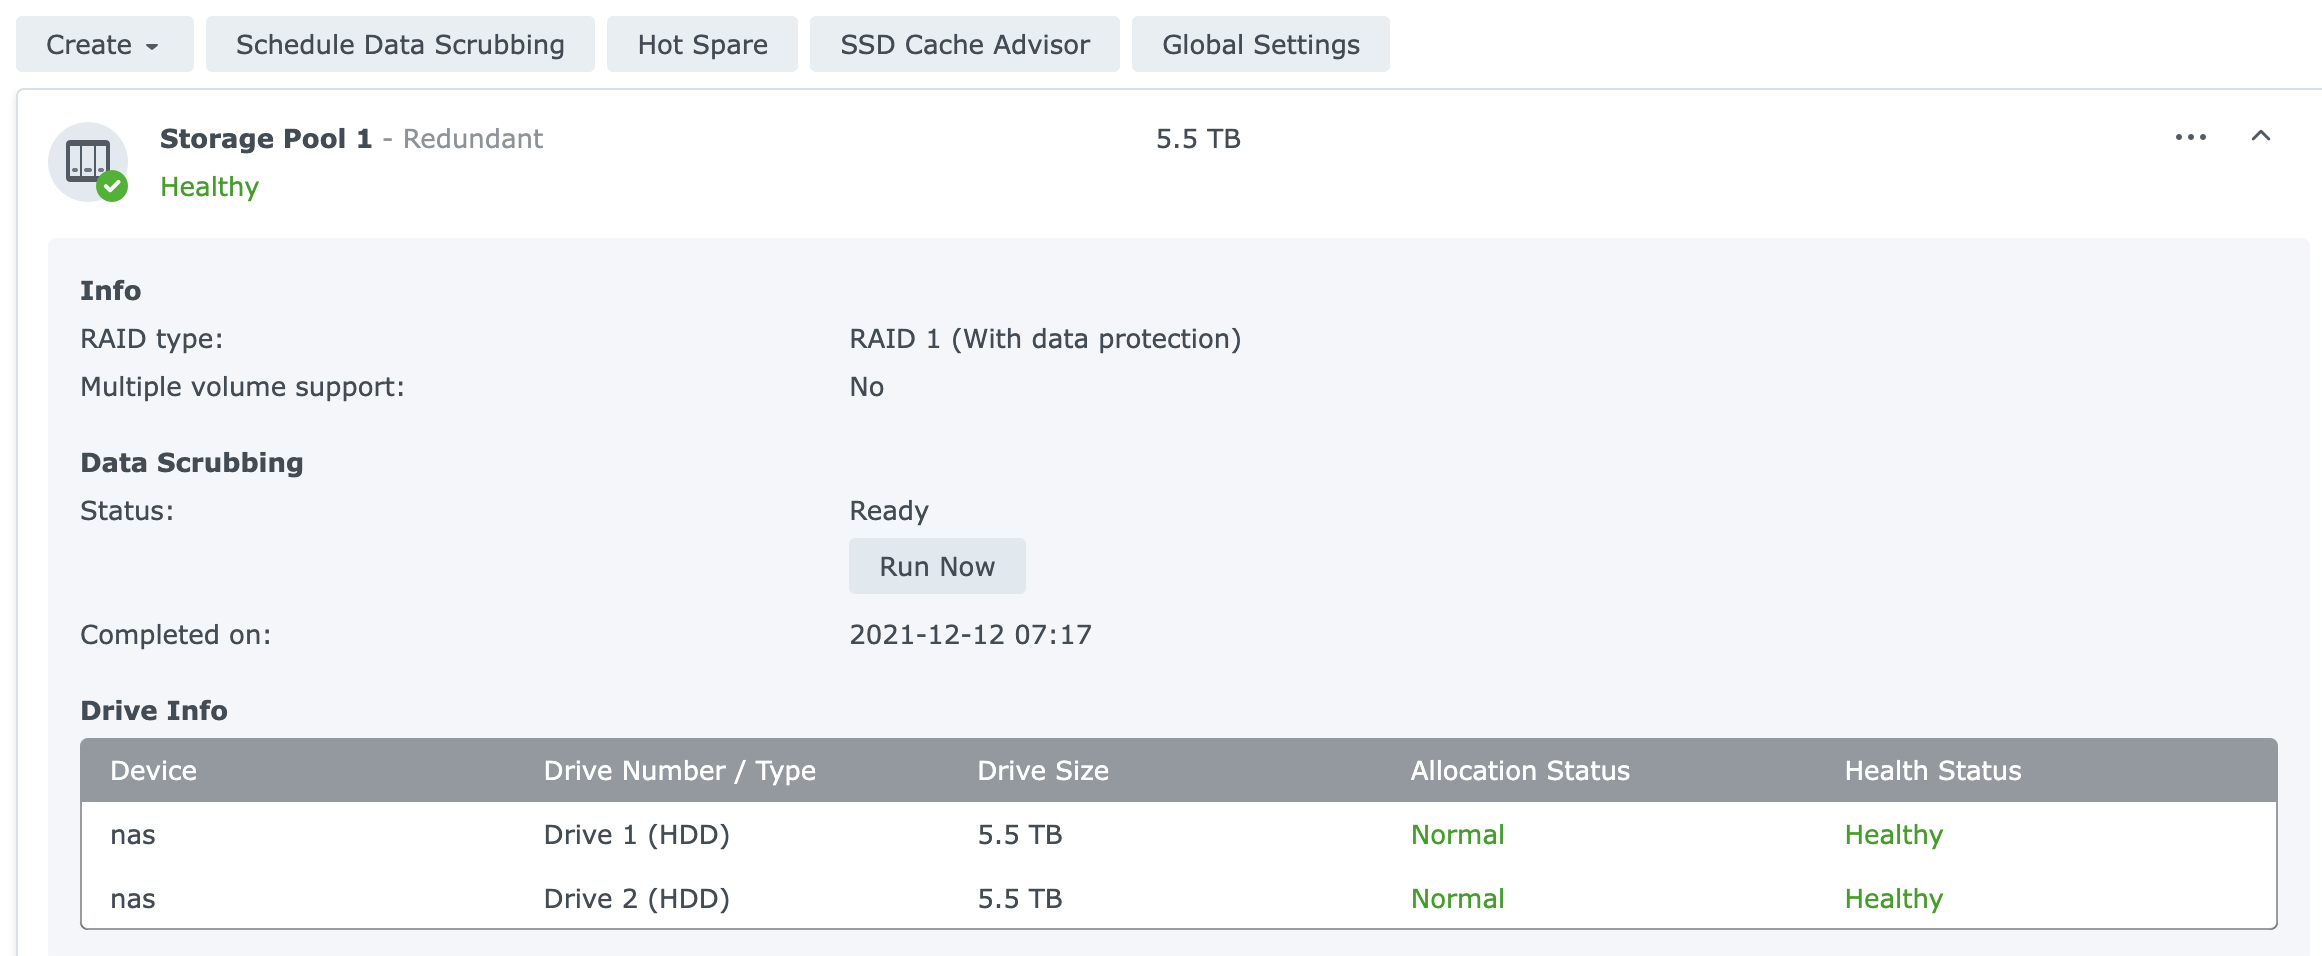Open Global Settings
The width and height of the screenshot is (2322, 956).
click(x=1260, y=45)
